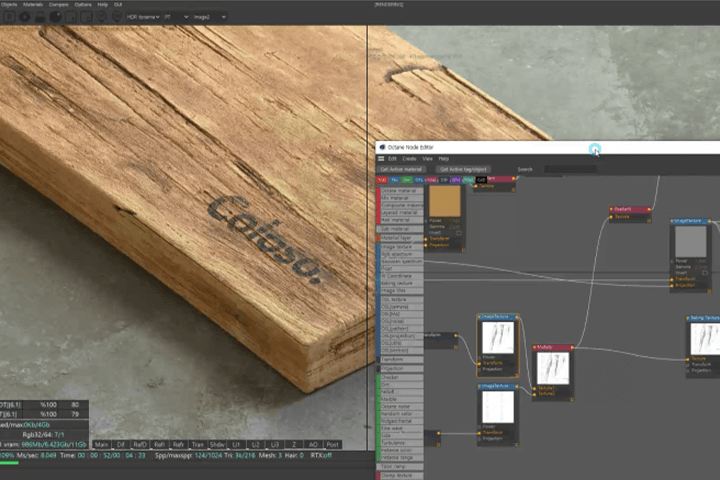Select the Post render pass tab
The height and width of the screenshot is (480, 720).
tap(332, 445)
